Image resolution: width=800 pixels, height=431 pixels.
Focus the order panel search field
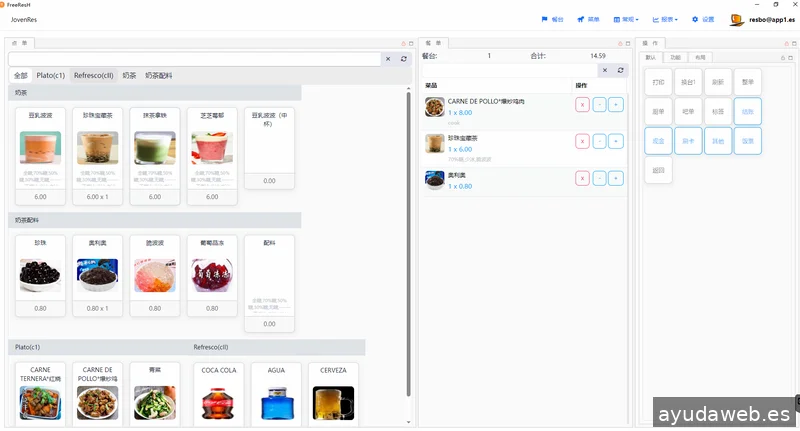tap(510, 70)
